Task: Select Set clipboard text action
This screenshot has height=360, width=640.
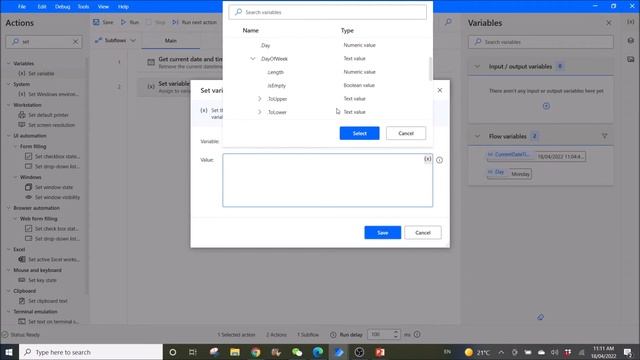Action: click(47, 301)
